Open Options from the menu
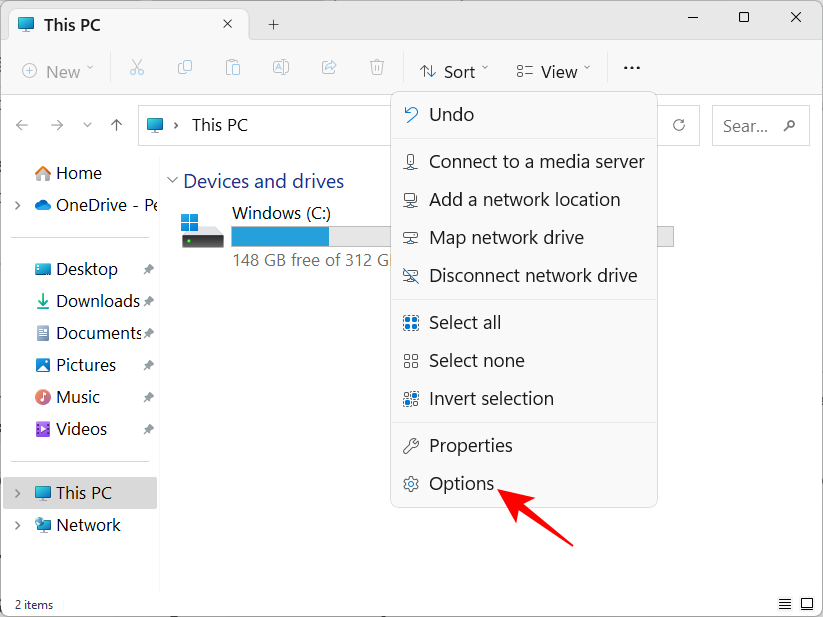The image size is (823, 617). click(x=462, y=483)
